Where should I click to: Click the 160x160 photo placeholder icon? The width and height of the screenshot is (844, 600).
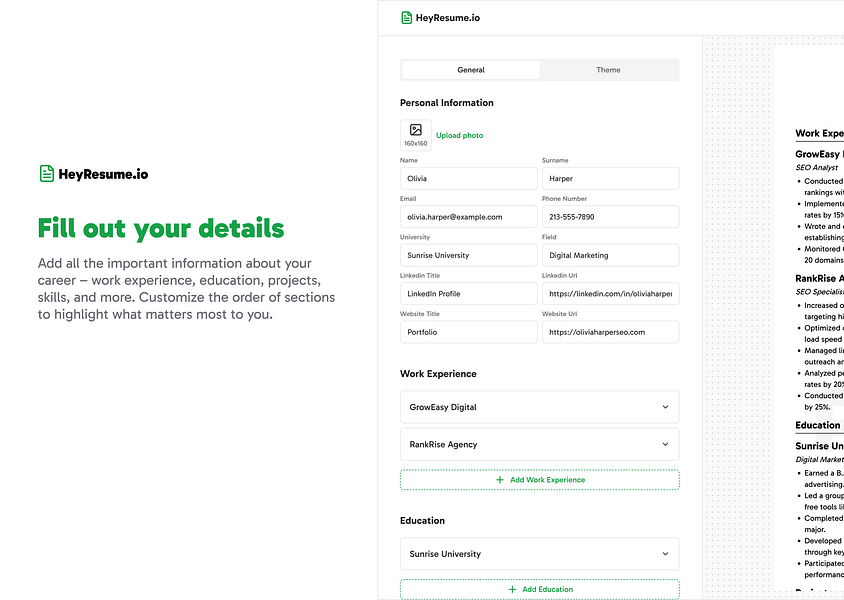click(415, 128)
